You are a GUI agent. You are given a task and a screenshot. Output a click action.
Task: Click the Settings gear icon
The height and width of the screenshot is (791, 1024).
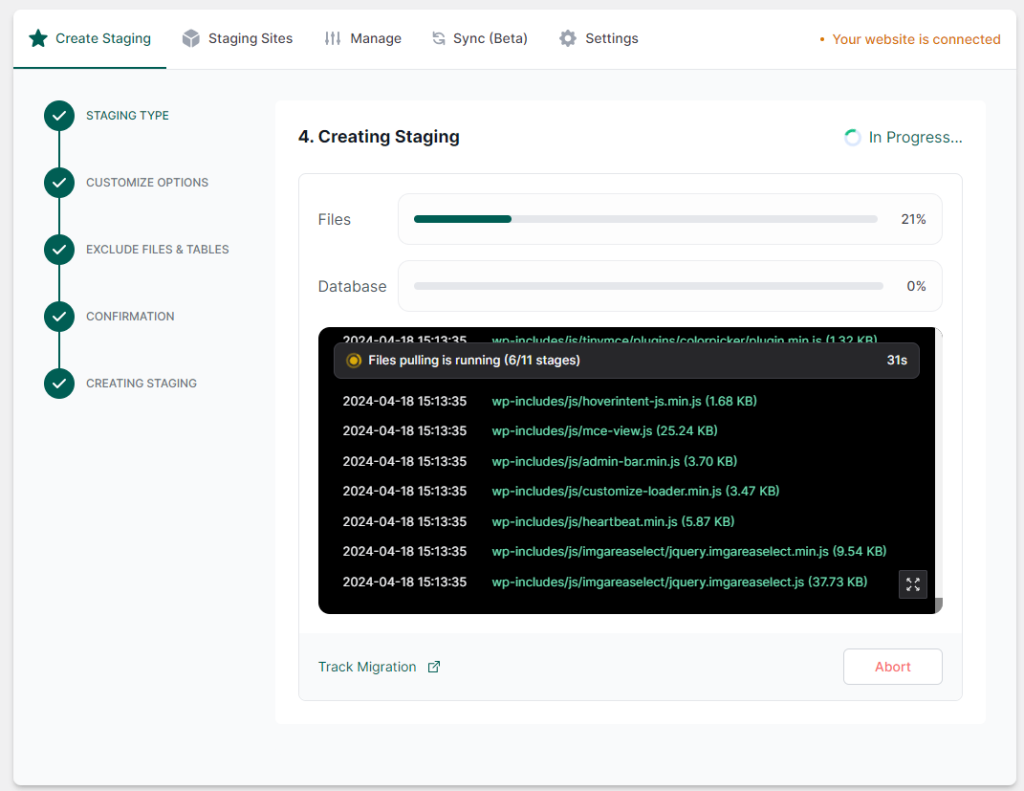568,39
